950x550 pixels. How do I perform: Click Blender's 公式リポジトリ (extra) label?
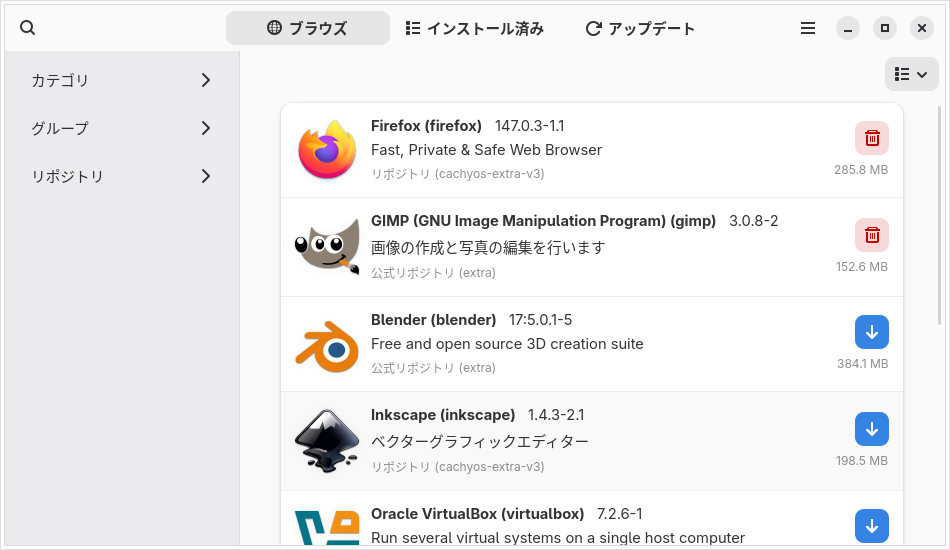pyautogui.click(x=433, y=368)
